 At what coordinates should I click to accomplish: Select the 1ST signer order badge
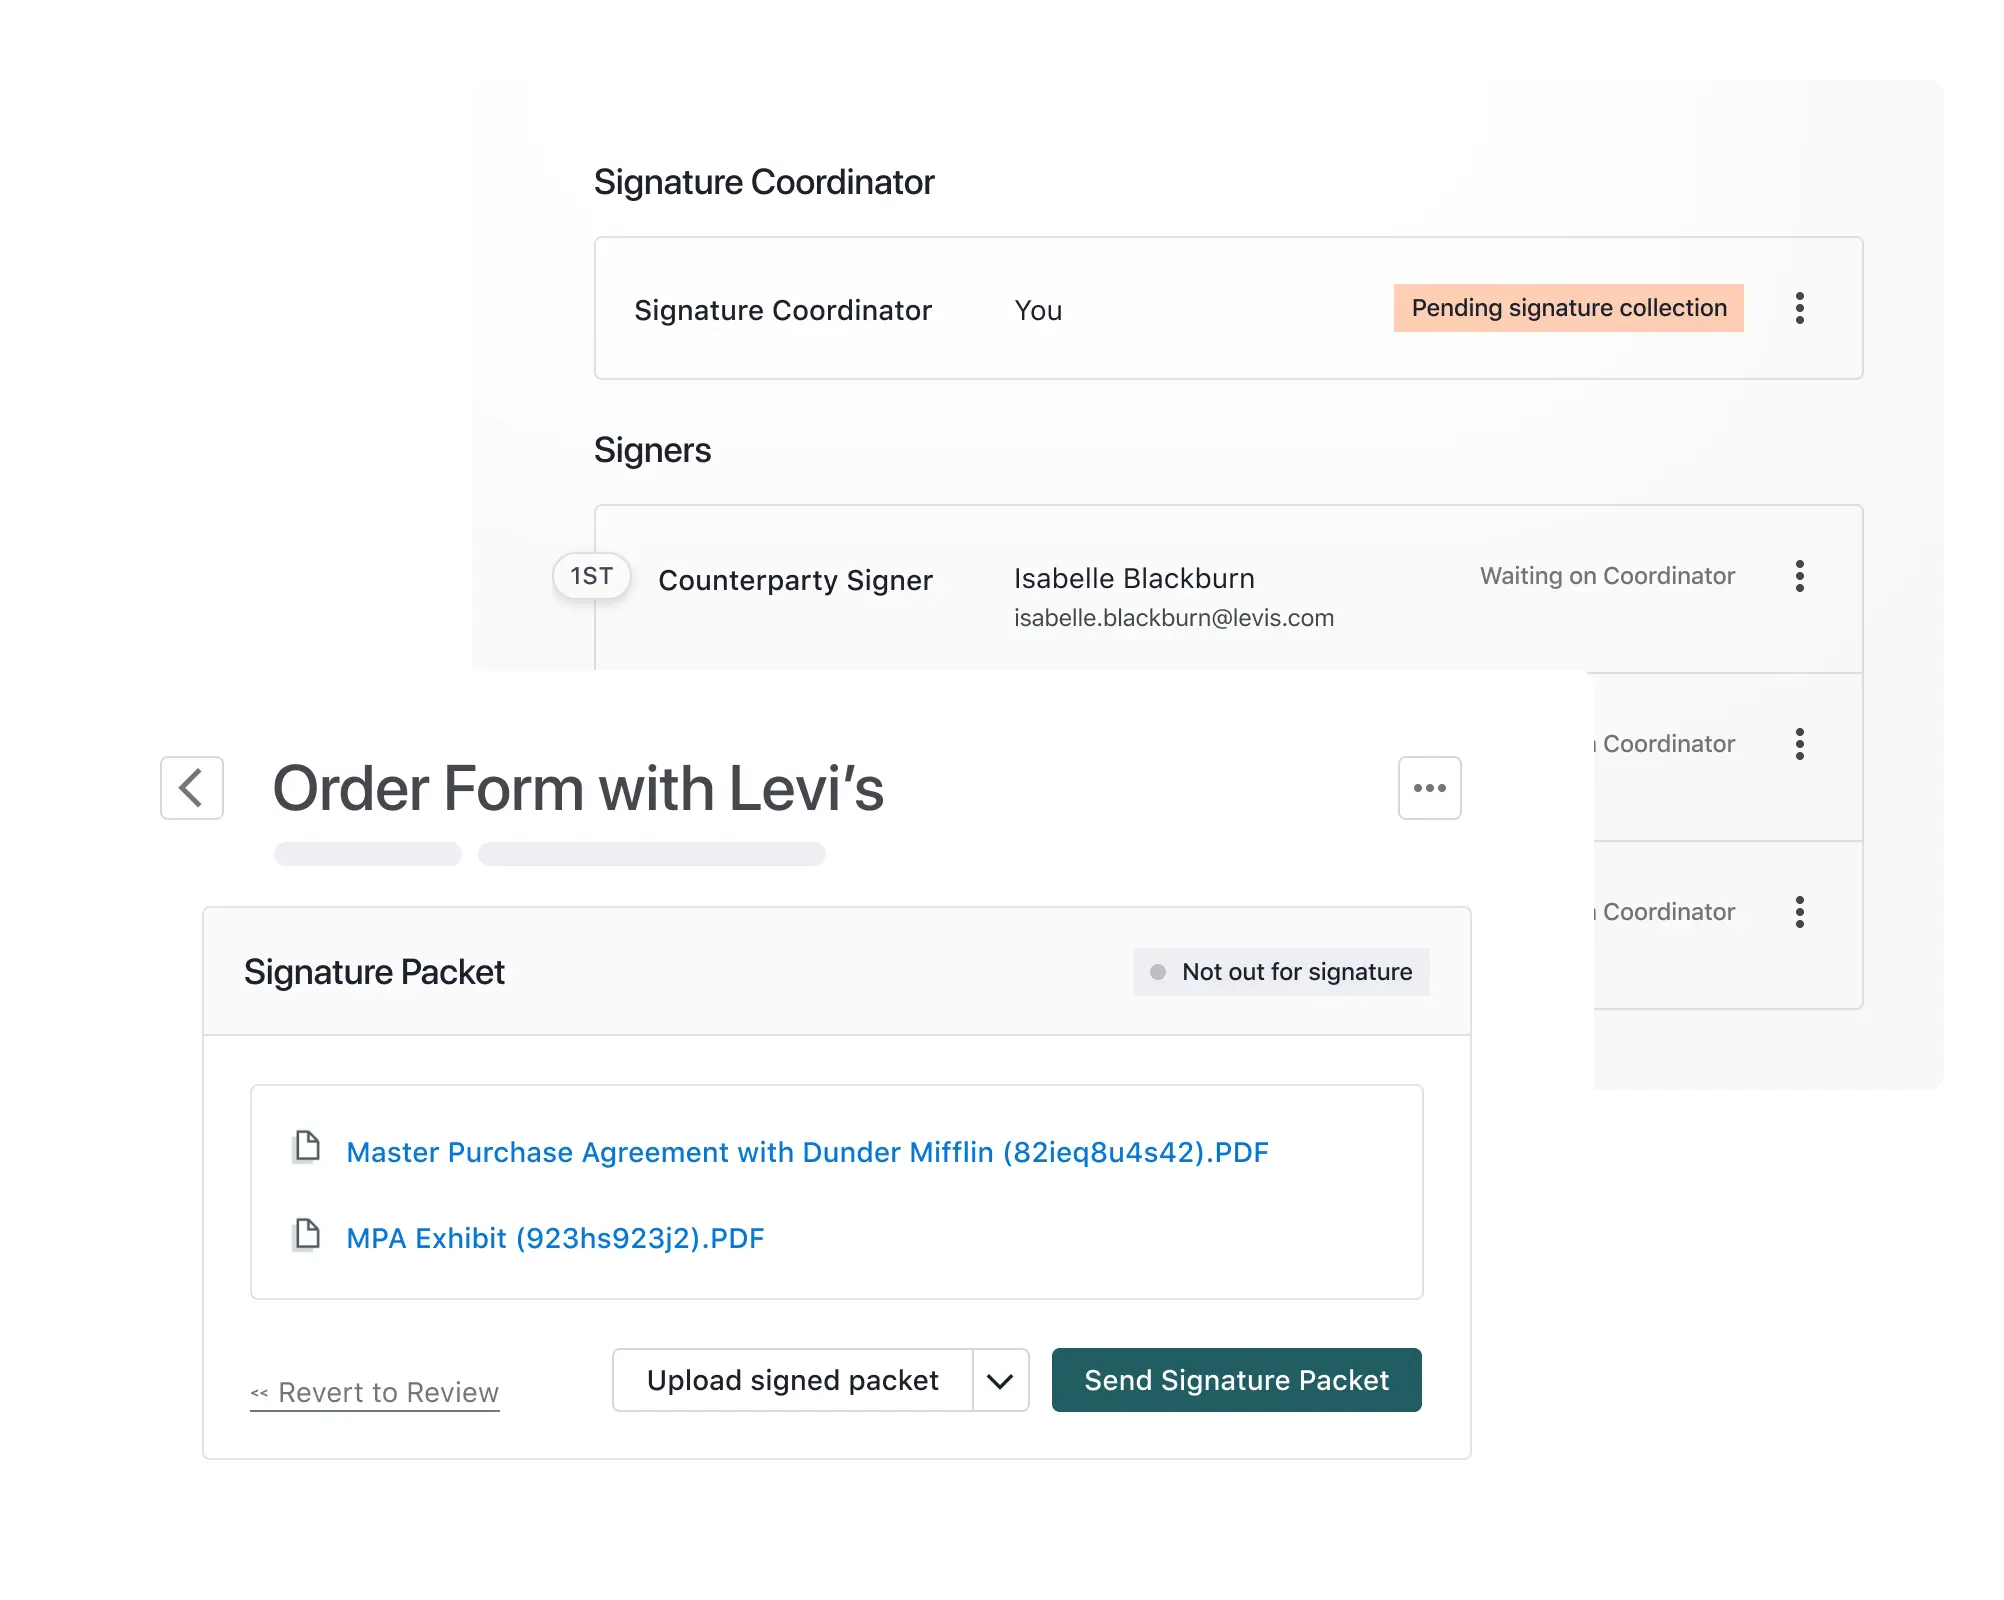click(x=591, y=576)
